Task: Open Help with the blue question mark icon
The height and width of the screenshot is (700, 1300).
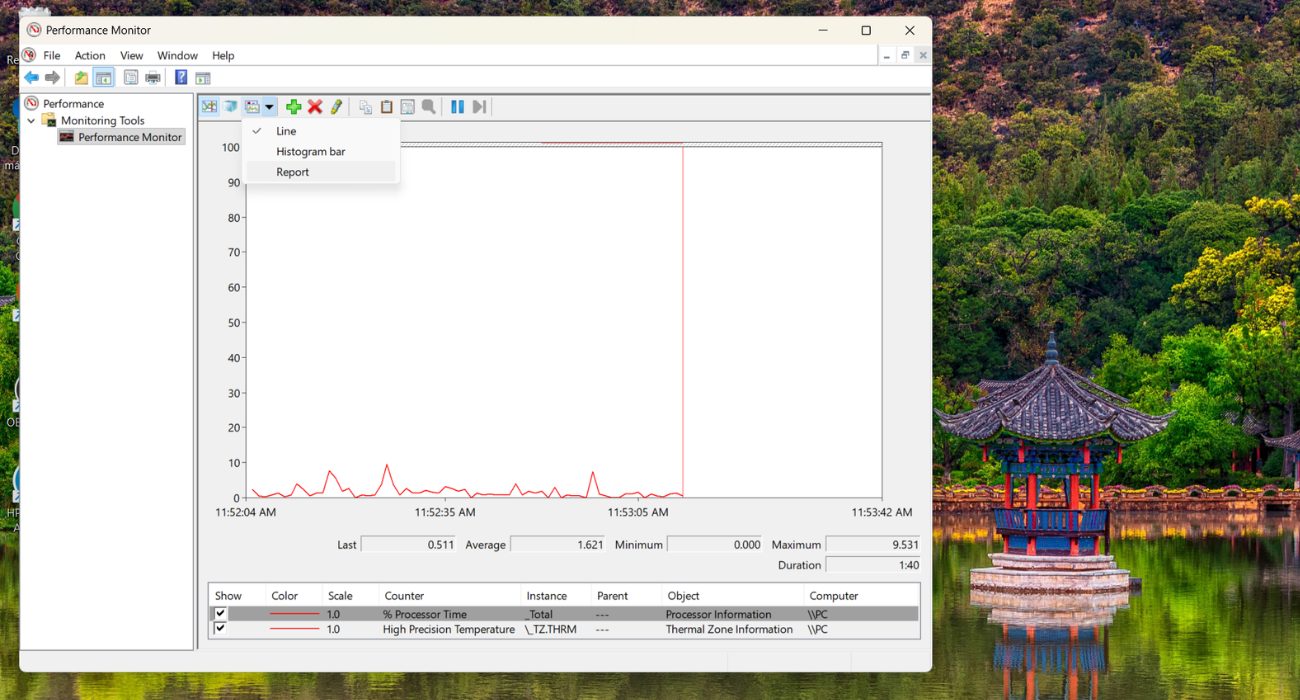Action: [181, 78]
